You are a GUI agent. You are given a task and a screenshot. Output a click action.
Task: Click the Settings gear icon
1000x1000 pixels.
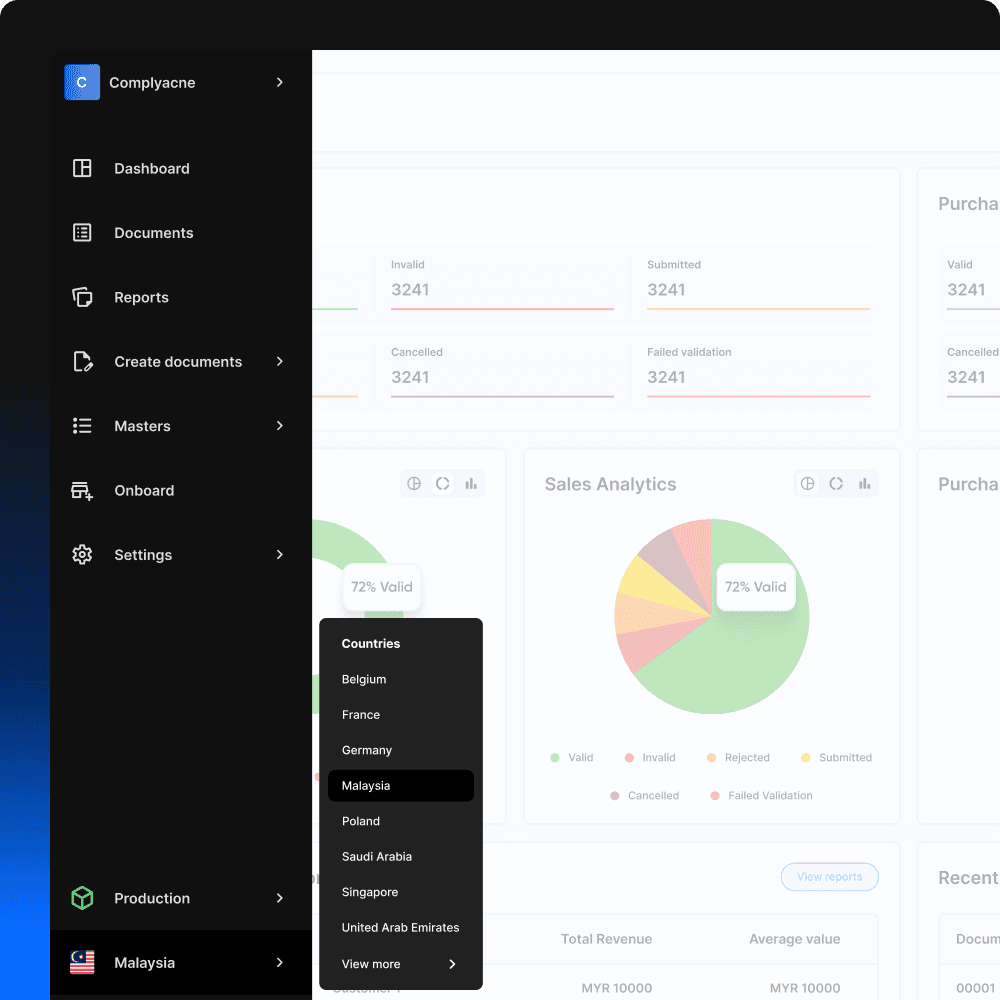(82, 555)
